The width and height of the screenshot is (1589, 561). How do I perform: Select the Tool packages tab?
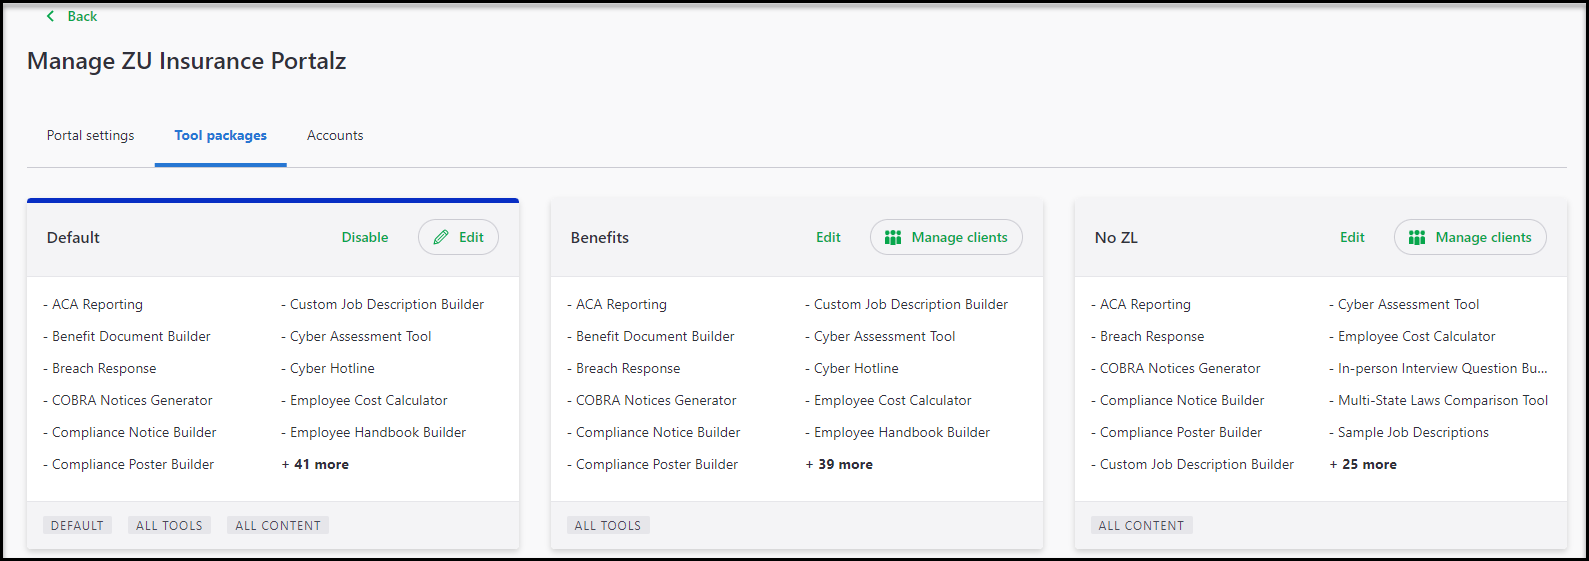pos(220,135)
